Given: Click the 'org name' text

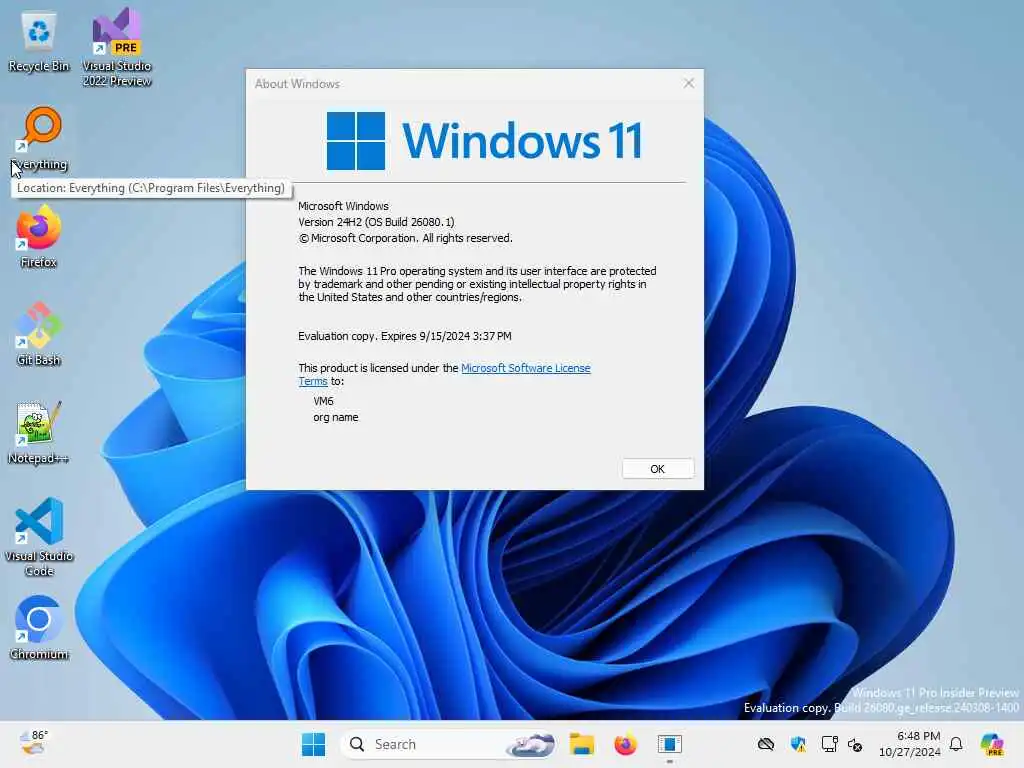Looking at the screenshot, I should 336,417.
